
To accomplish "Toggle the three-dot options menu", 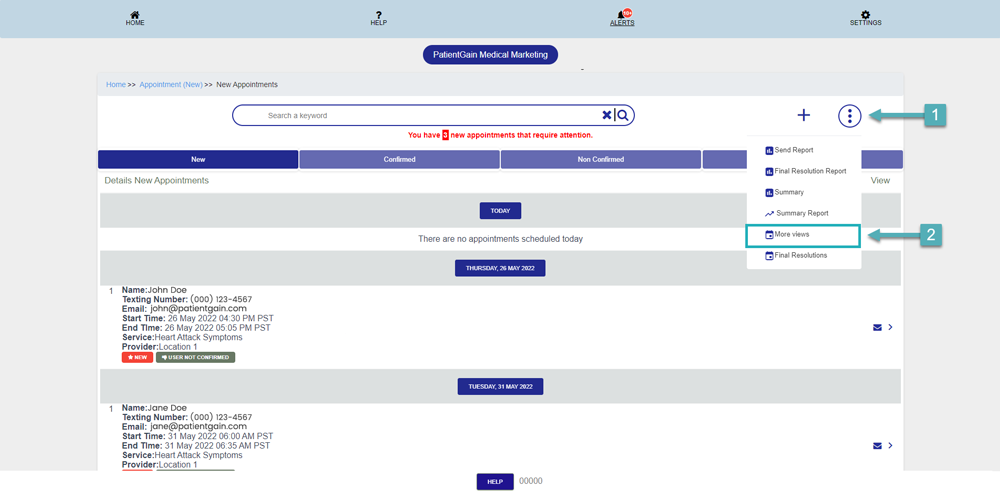I will 849,116.
